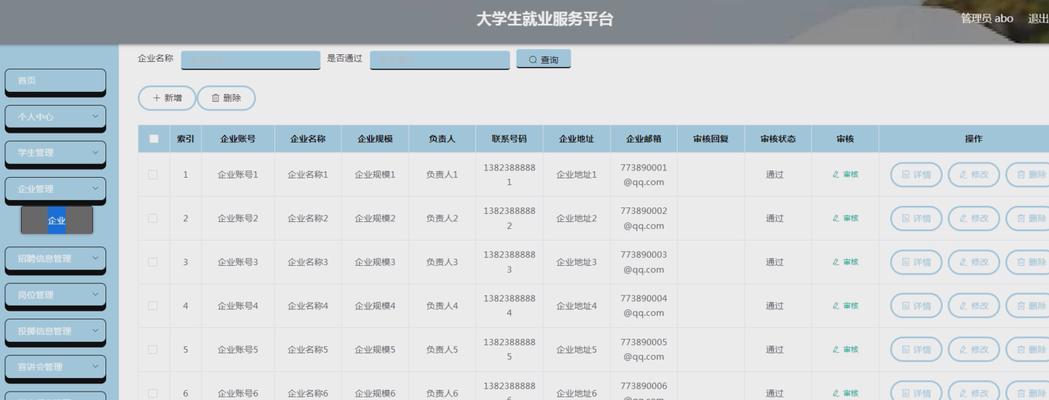The height and width of the screenshot is (400, 1049).
Task: Check the checkbox for 企业账号4 row
Action: 153,306
